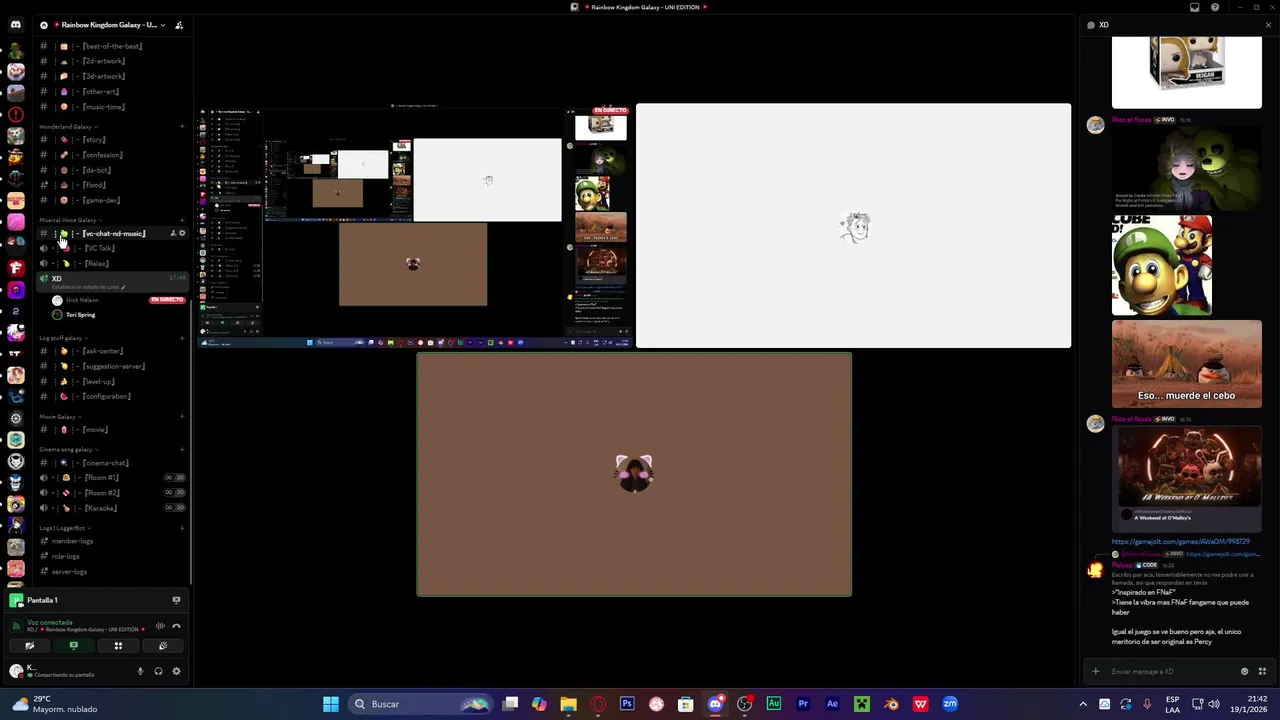Mute microphone in user panel
Screen dimensions: 1280x720
click(140, 671)
